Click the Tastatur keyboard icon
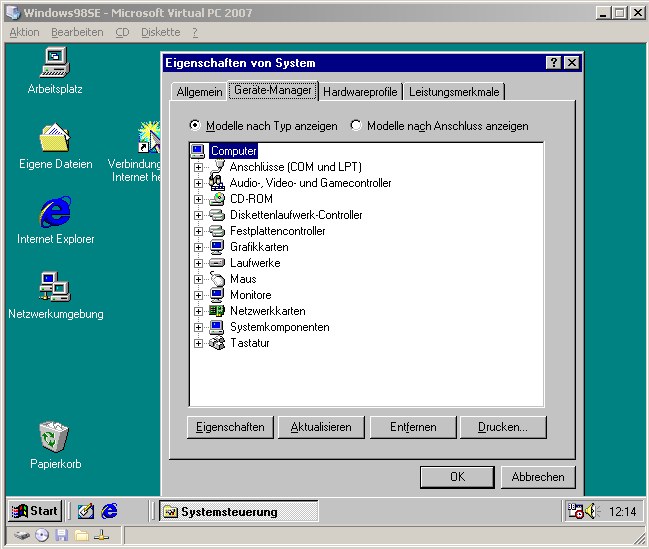Screen dimensions: 649x549 (217, 343)
